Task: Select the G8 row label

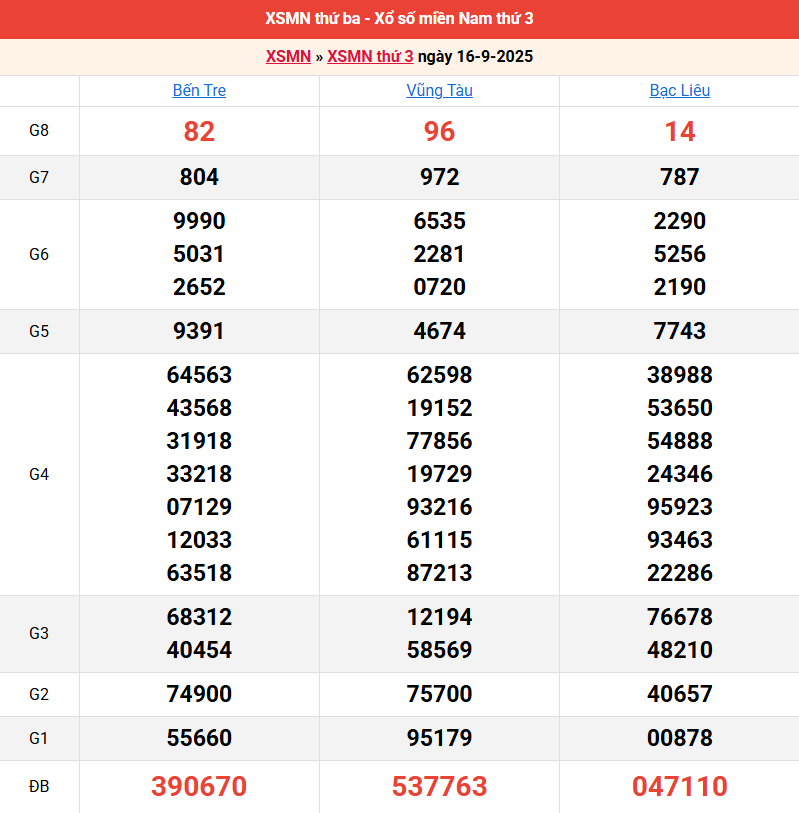Action: pyautogui.click(x=39, y=131)
